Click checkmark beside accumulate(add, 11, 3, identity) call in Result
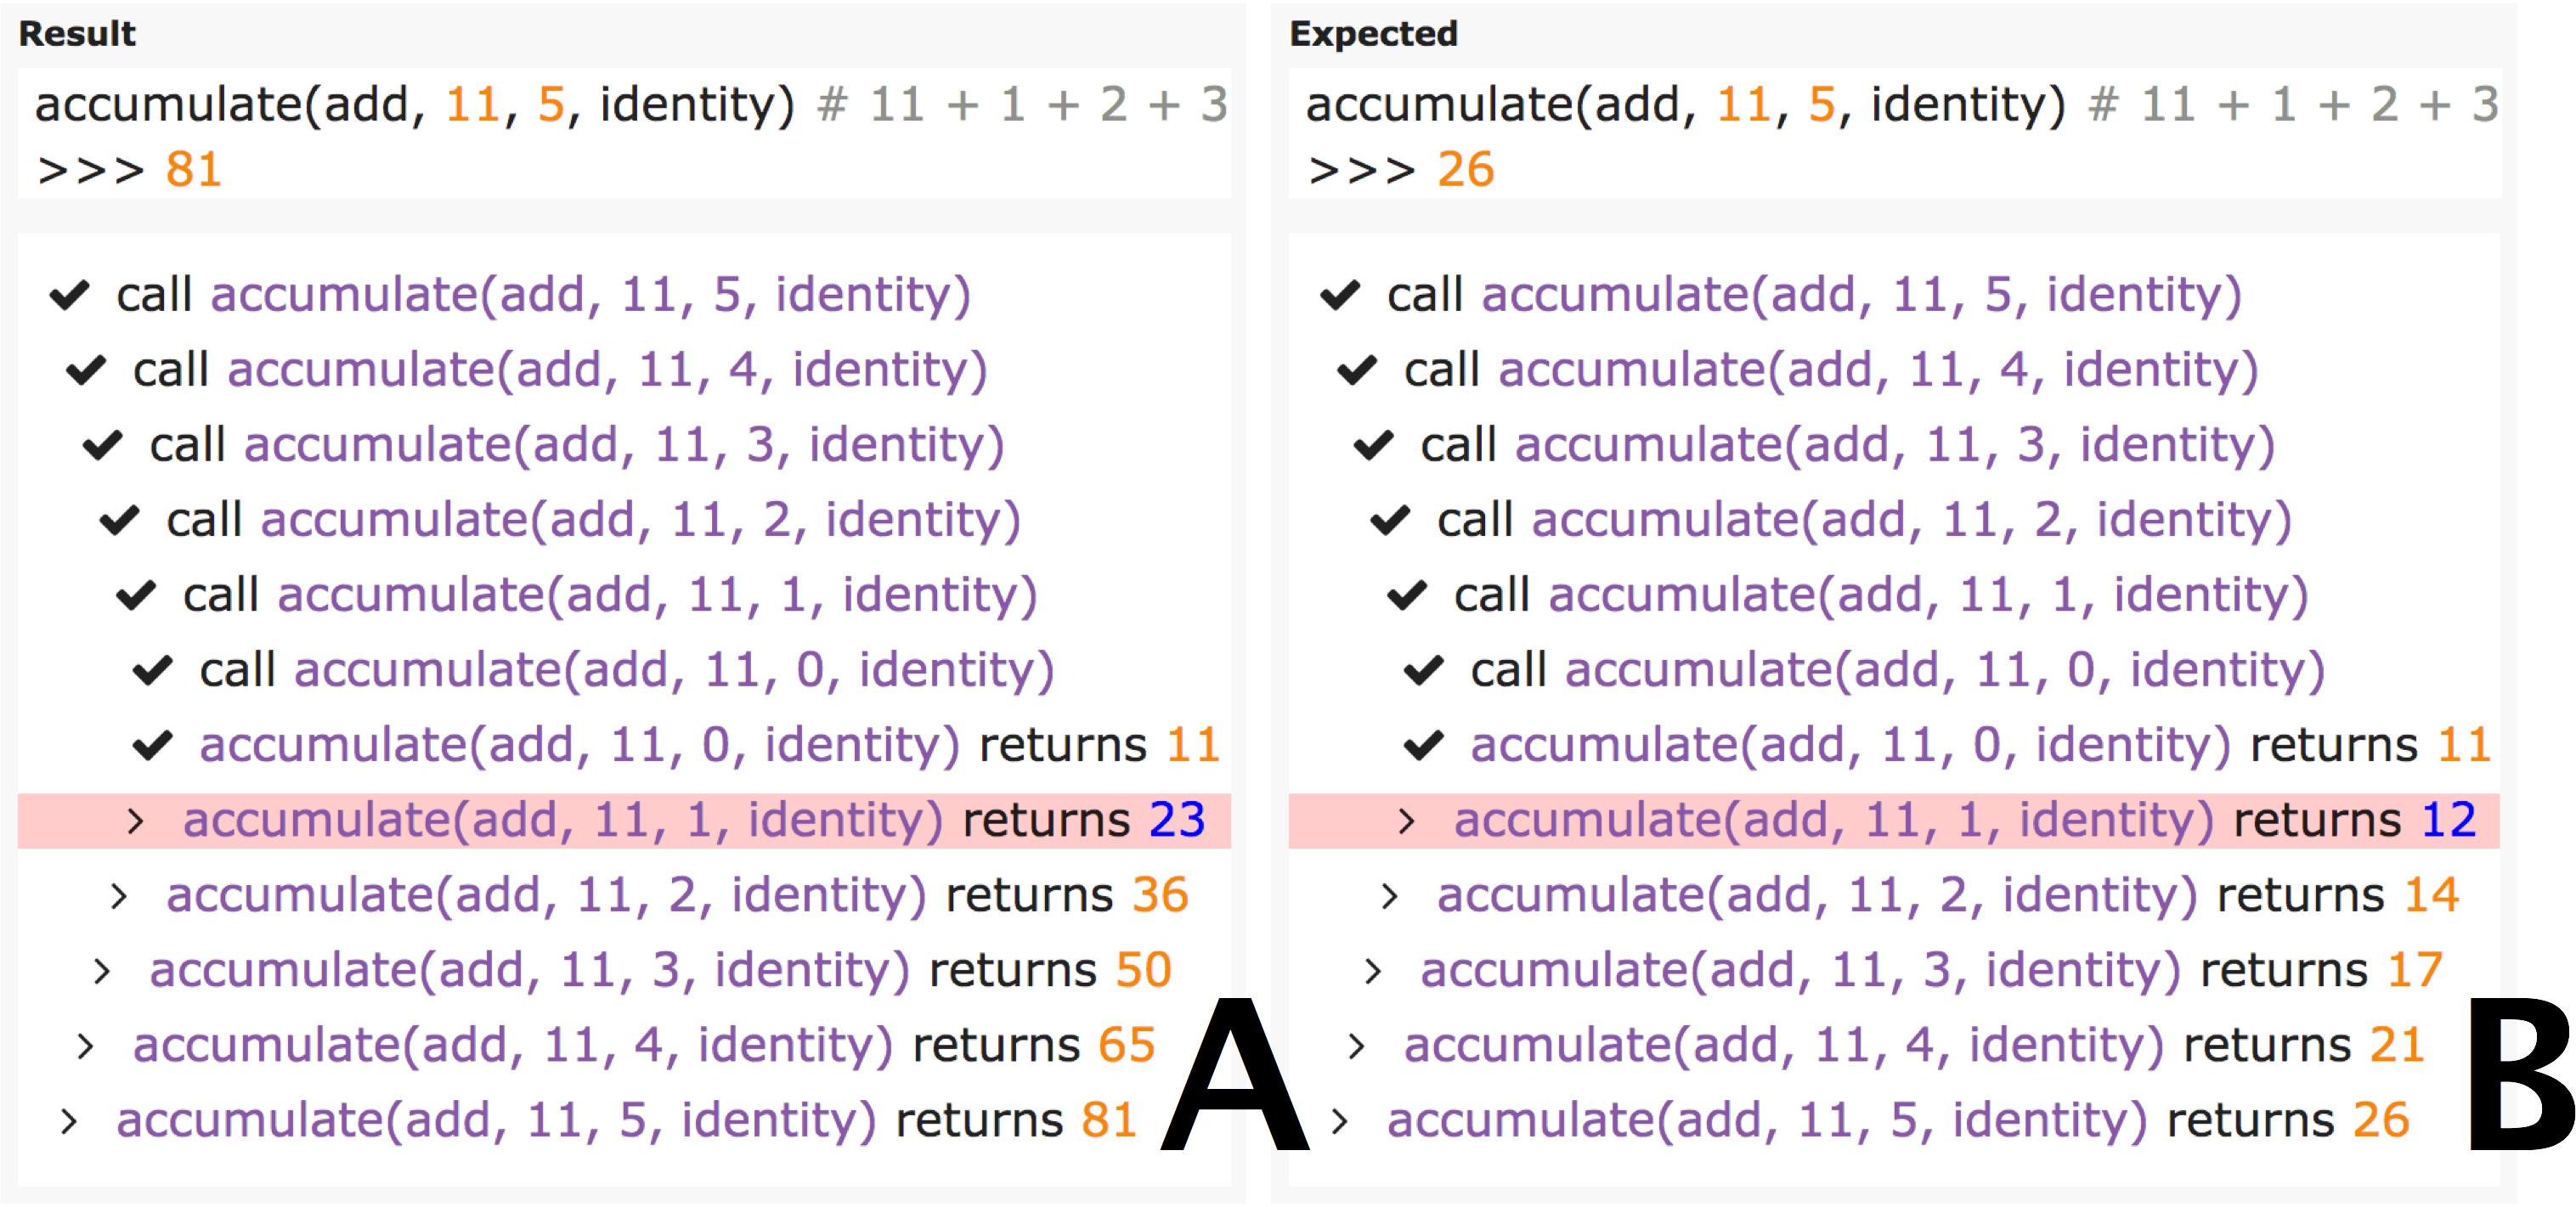Viewport: 2576px width, 1207px height. click(x=103, y=445)
